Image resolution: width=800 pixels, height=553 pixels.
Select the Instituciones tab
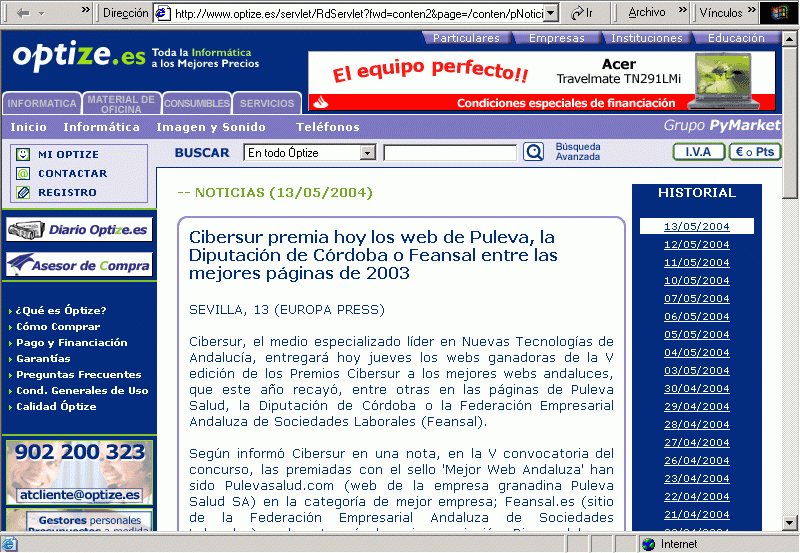click(646, 38)
